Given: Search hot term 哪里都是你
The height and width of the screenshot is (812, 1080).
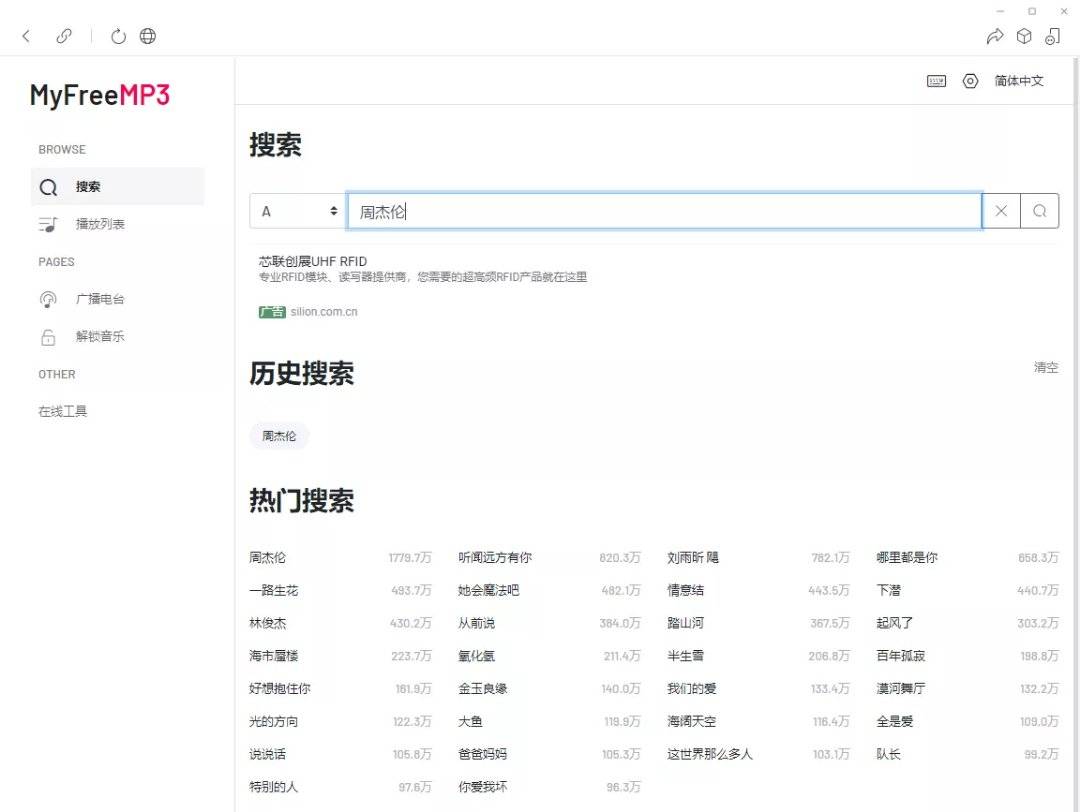Looking at the screenshot, I should [907, 557].
